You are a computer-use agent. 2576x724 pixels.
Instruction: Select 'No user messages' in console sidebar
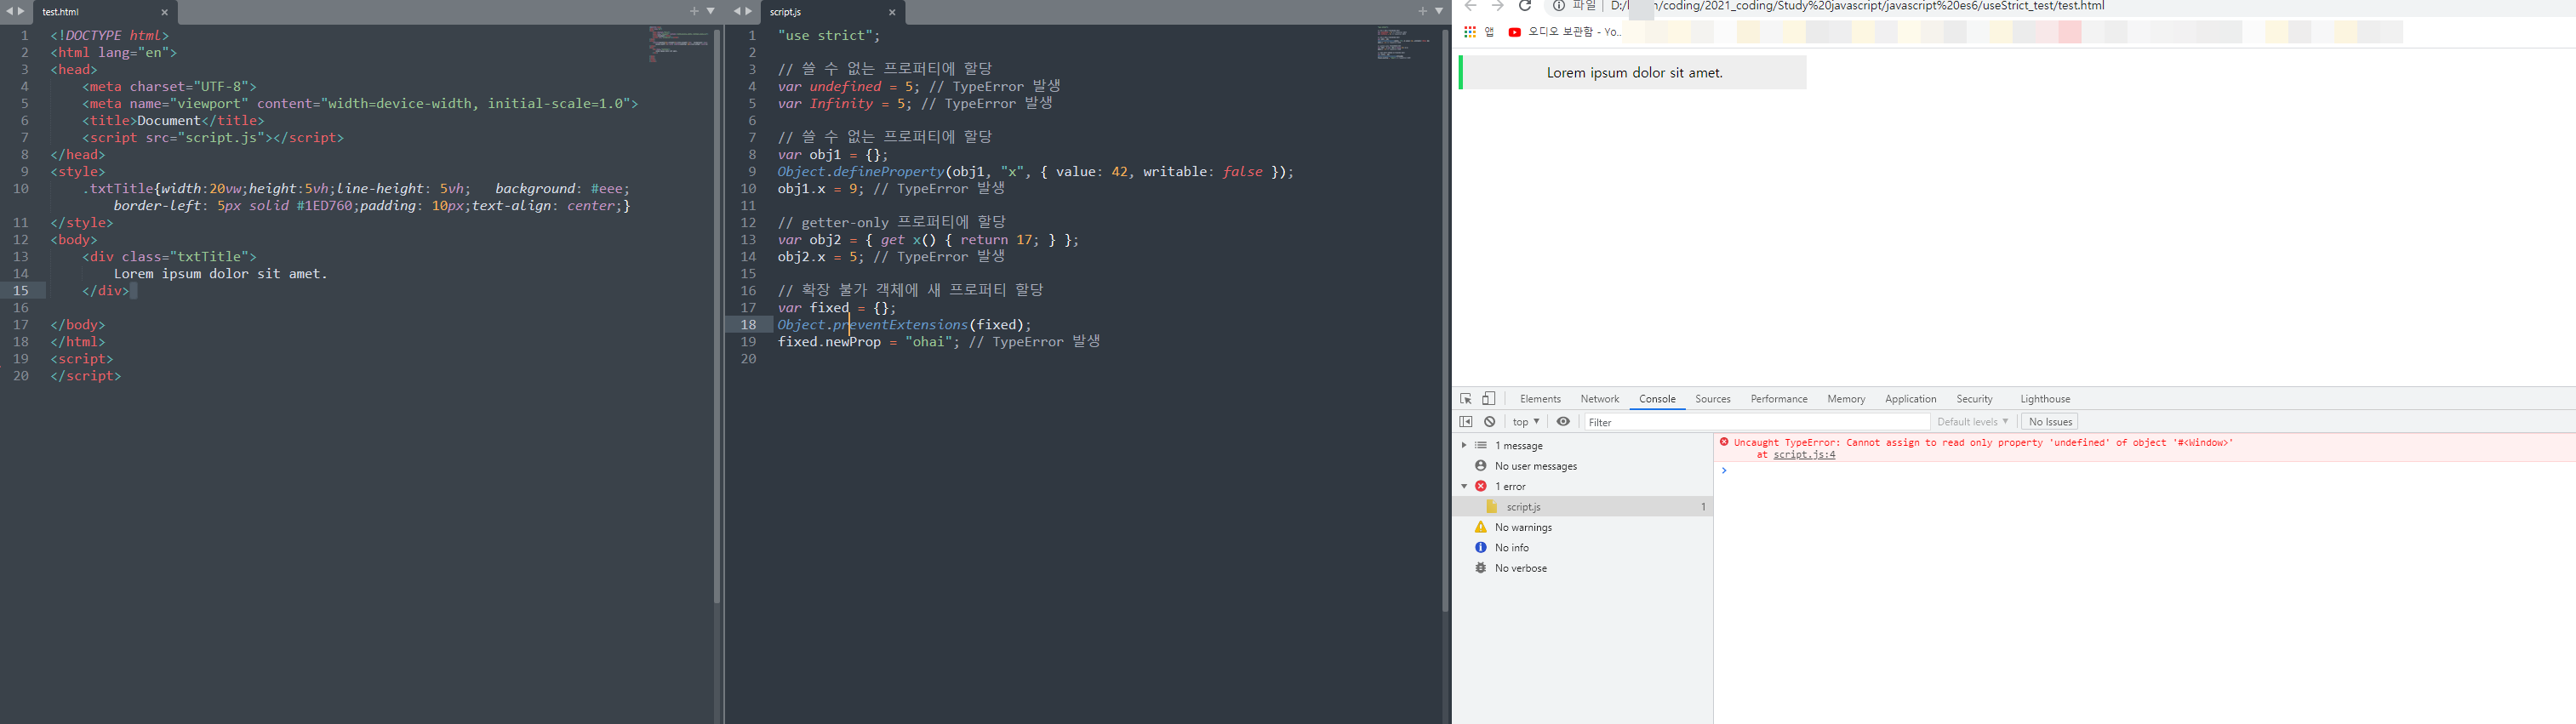[1535, 466]
